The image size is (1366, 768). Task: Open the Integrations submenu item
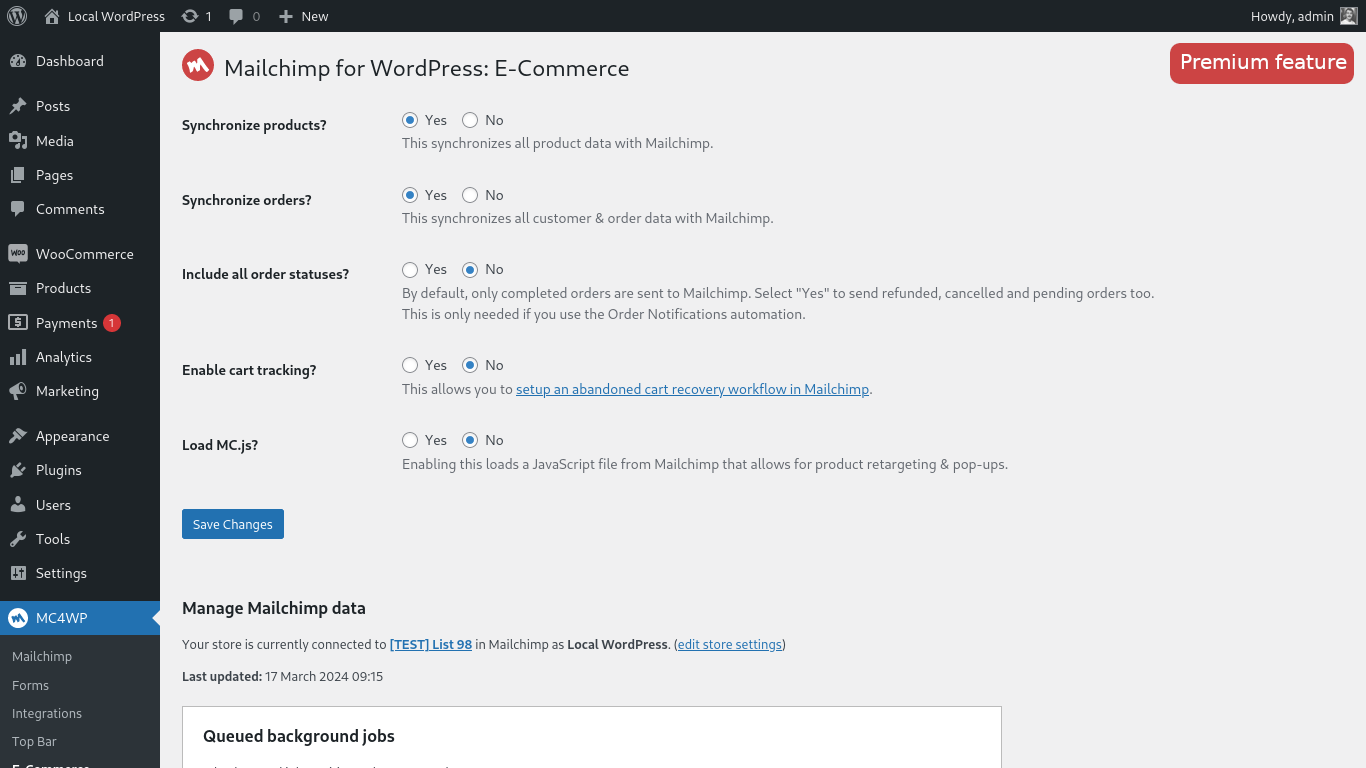[x=47, y=713]
